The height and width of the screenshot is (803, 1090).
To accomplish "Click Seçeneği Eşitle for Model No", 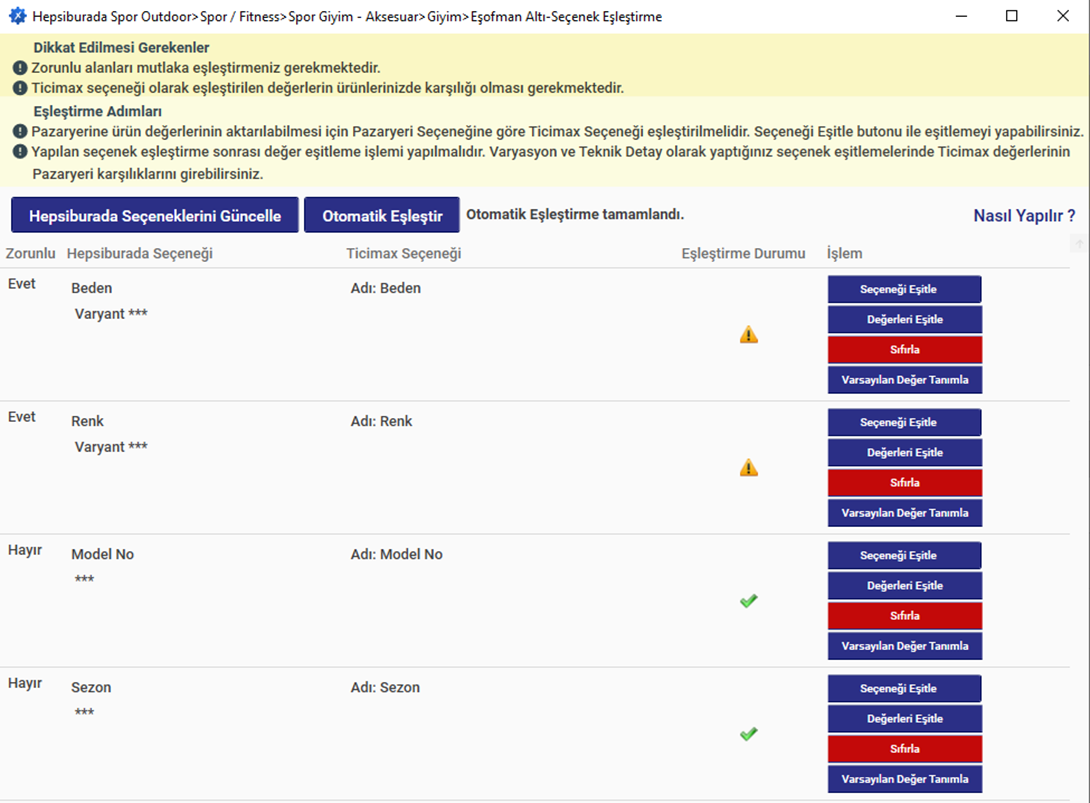I will coord(904,555).
